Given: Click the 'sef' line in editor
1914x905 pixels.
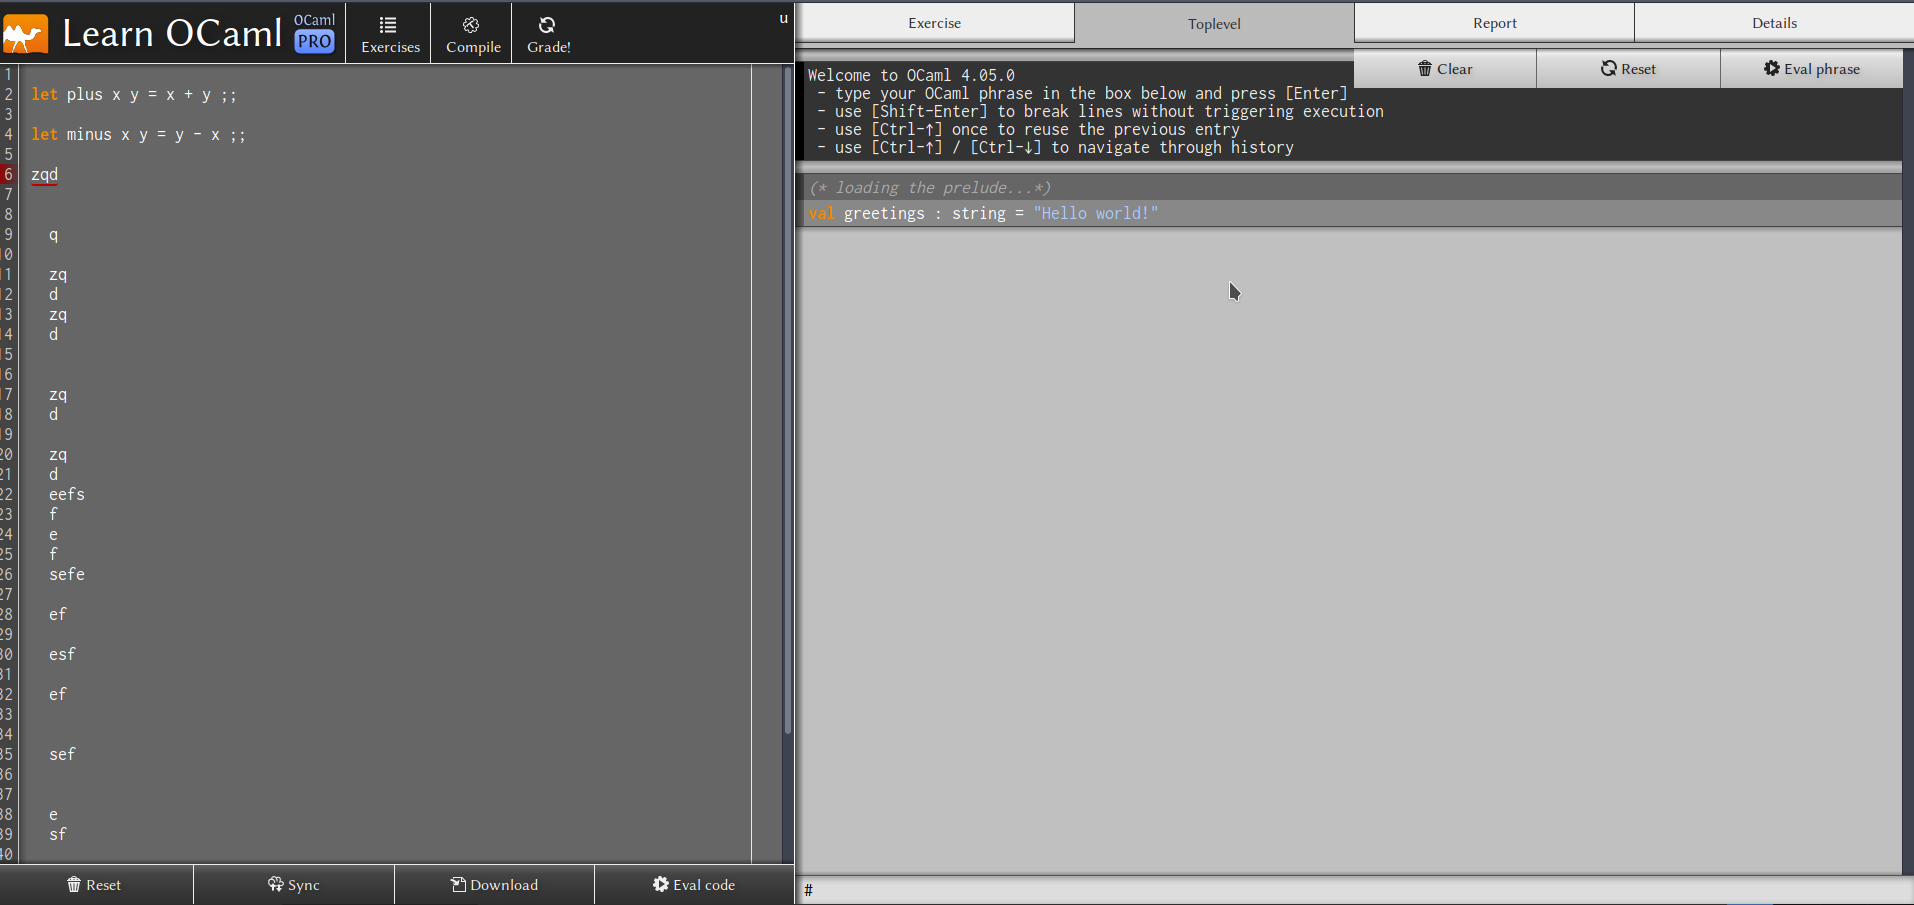Looking at the screenshot, I should pyautogui.click(x=62, y=754).
